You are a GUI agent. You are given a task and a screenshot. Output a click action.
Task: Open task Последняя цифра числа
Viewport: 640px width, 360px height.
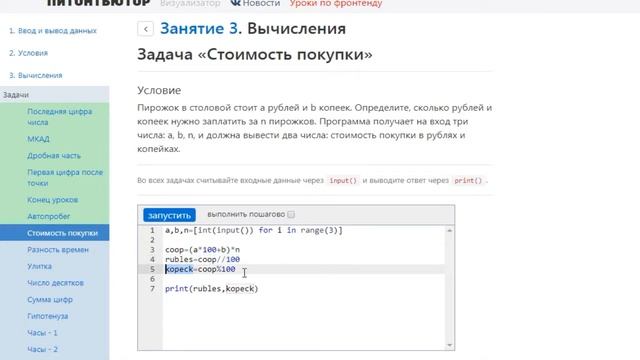tap(60, 117)
